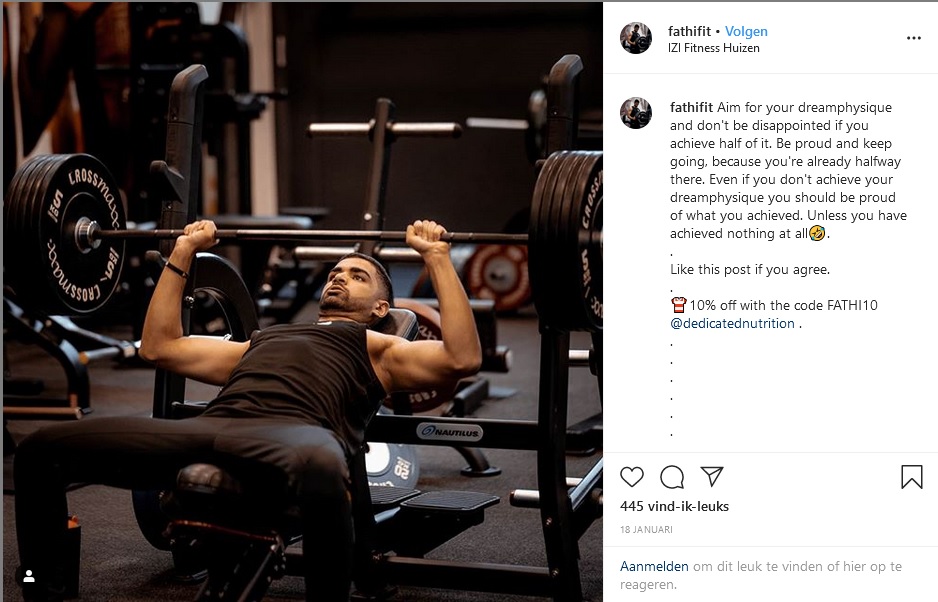Image resolution: width=938 pixels, height=602 pixels.
Task: Click fathifit avatar beside the caption
Action: 636,113
